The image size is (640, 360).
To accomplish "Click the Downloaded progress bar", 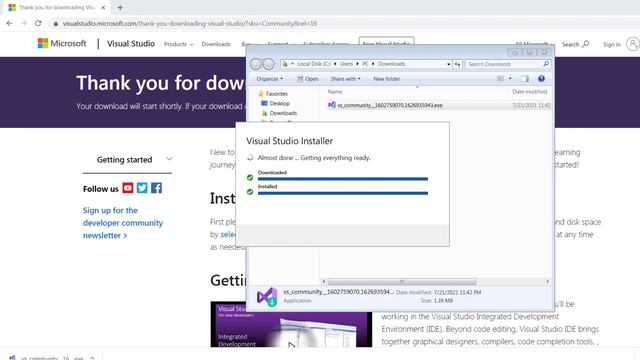I will coord(343,179).
